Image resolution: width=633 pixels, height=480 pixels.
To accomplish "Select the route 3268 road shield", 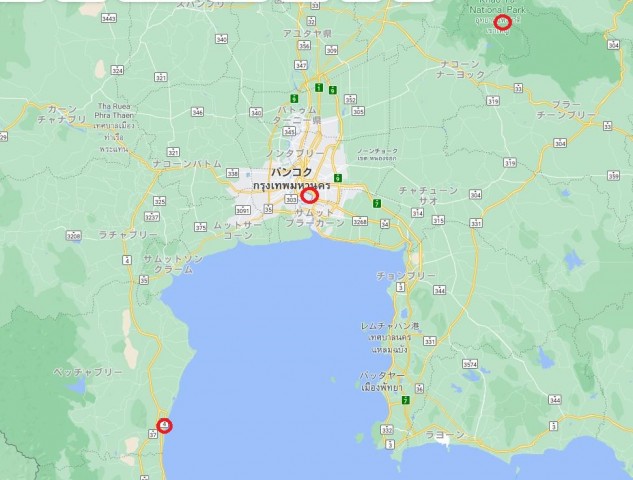I will point(360,221).
